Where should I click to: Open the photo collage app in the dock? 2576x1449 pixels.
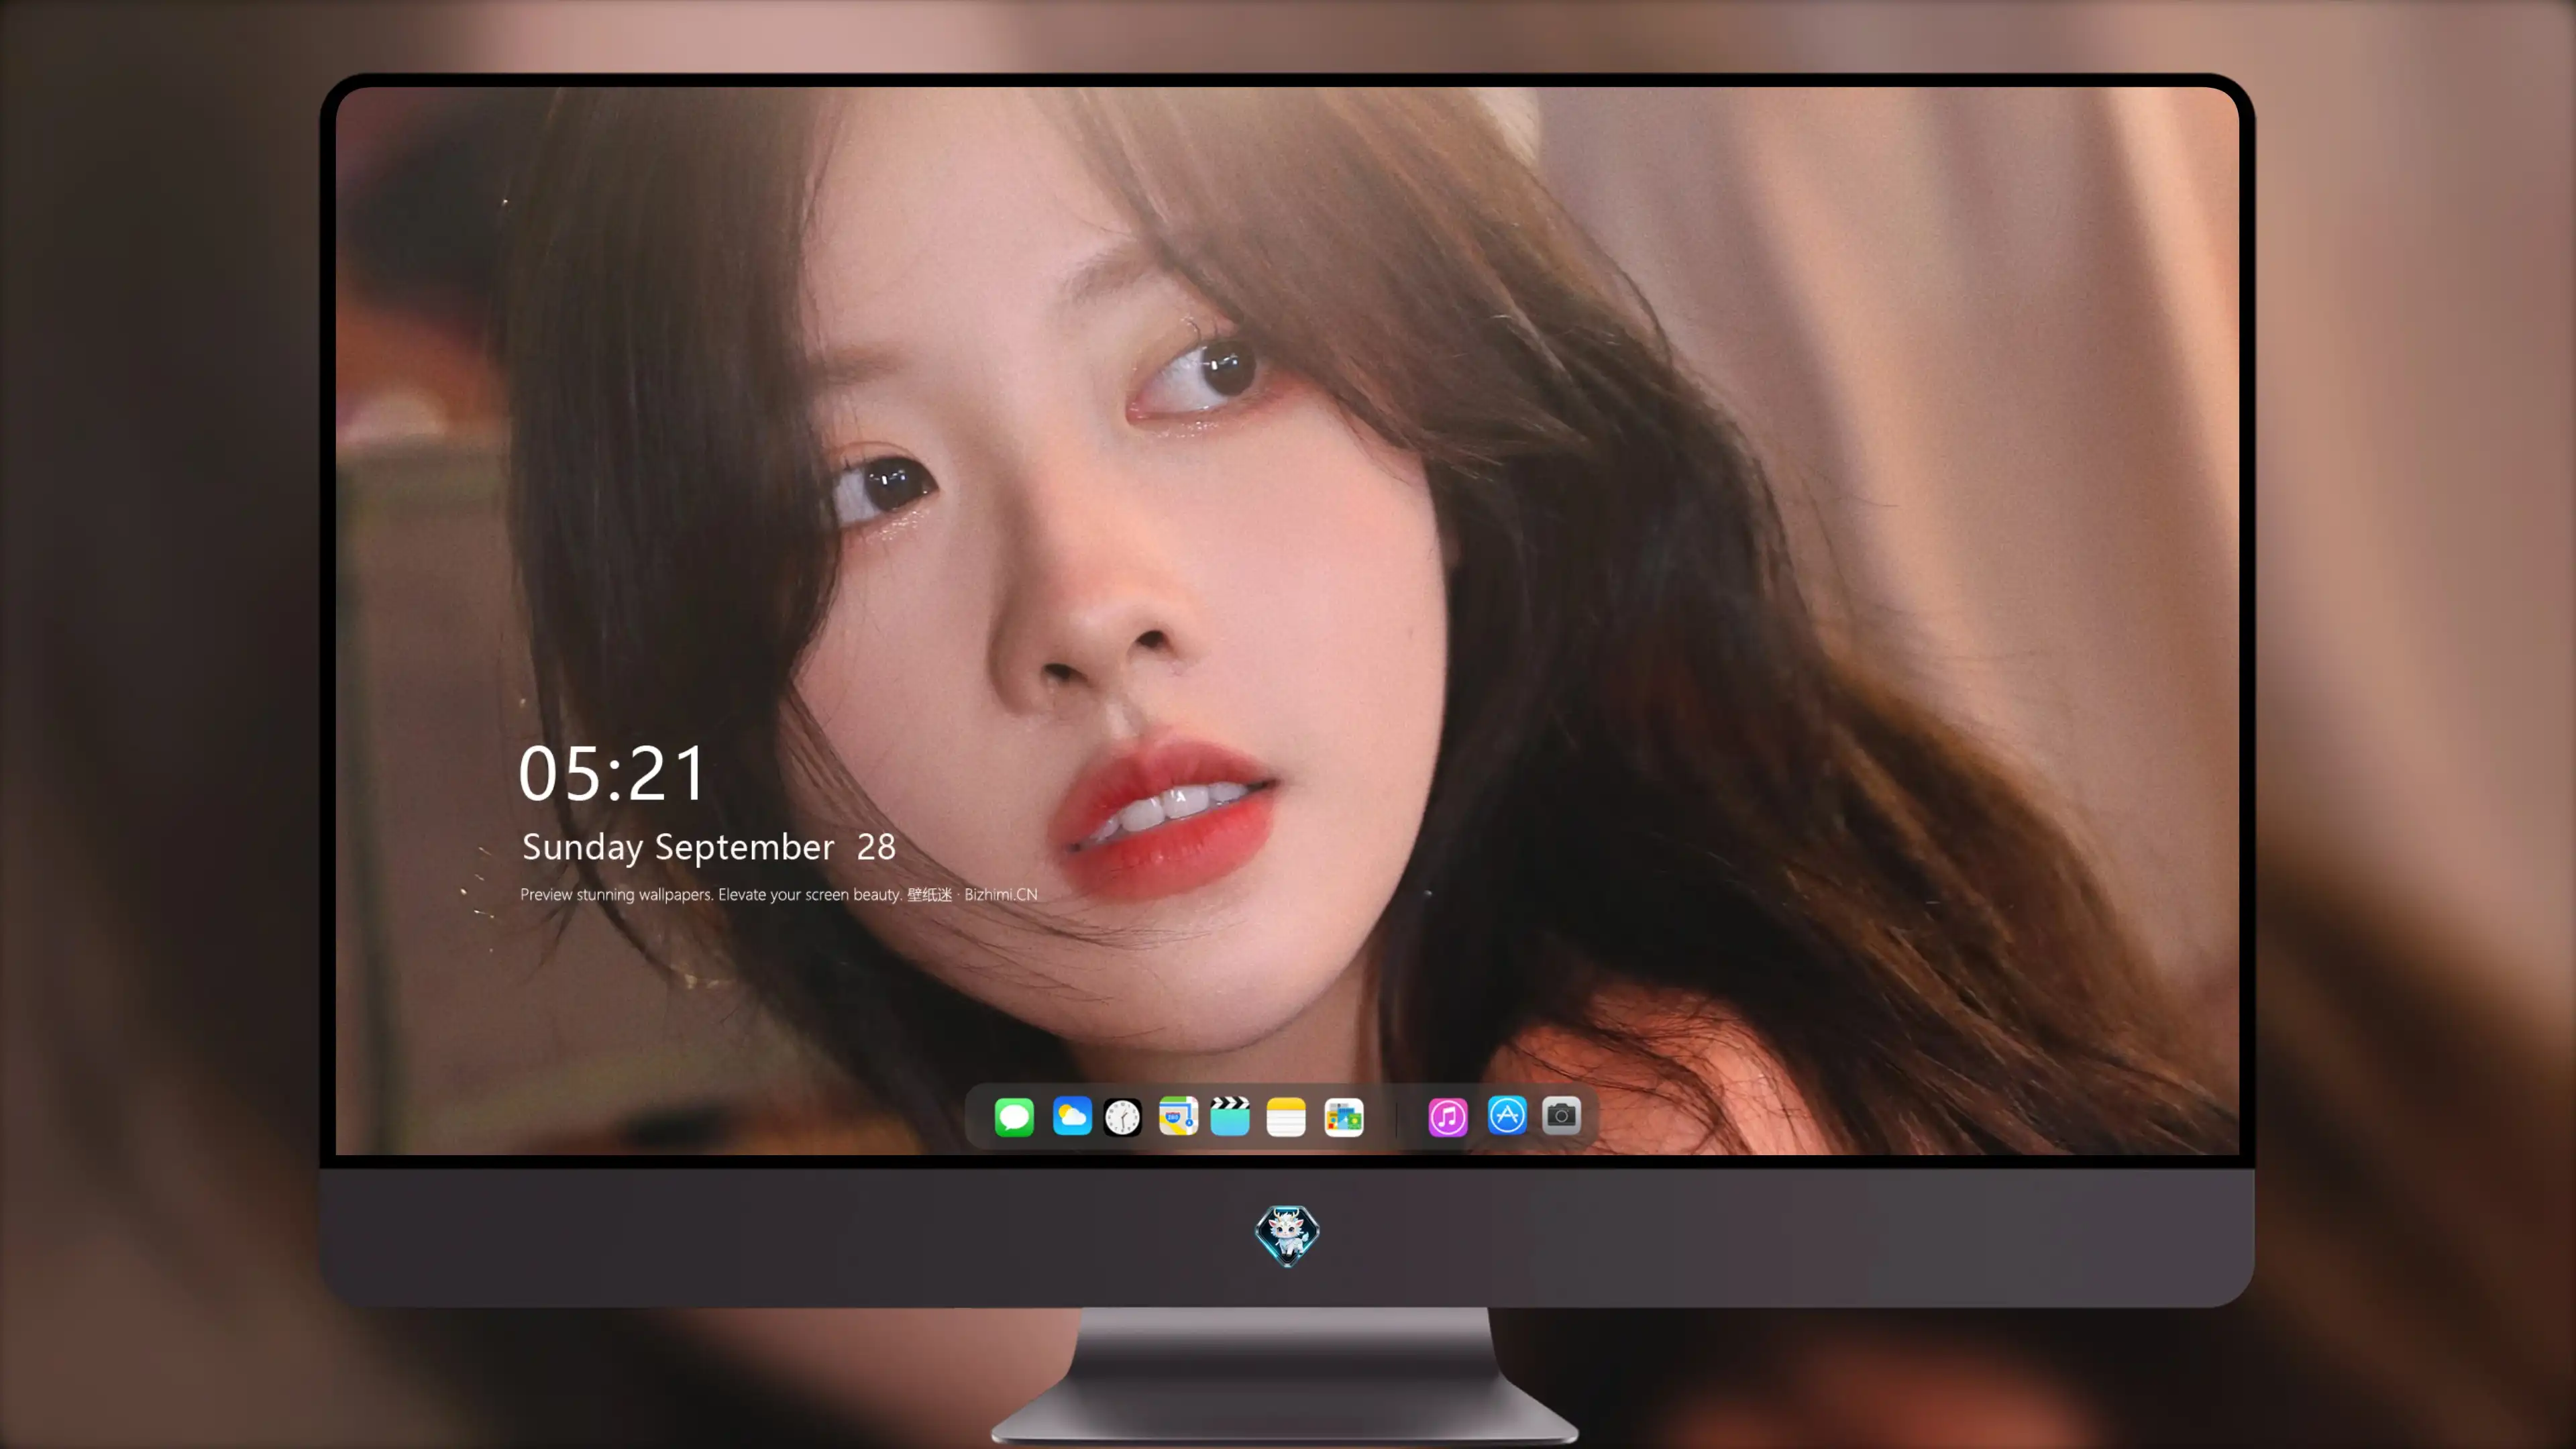(1344, 1116)
